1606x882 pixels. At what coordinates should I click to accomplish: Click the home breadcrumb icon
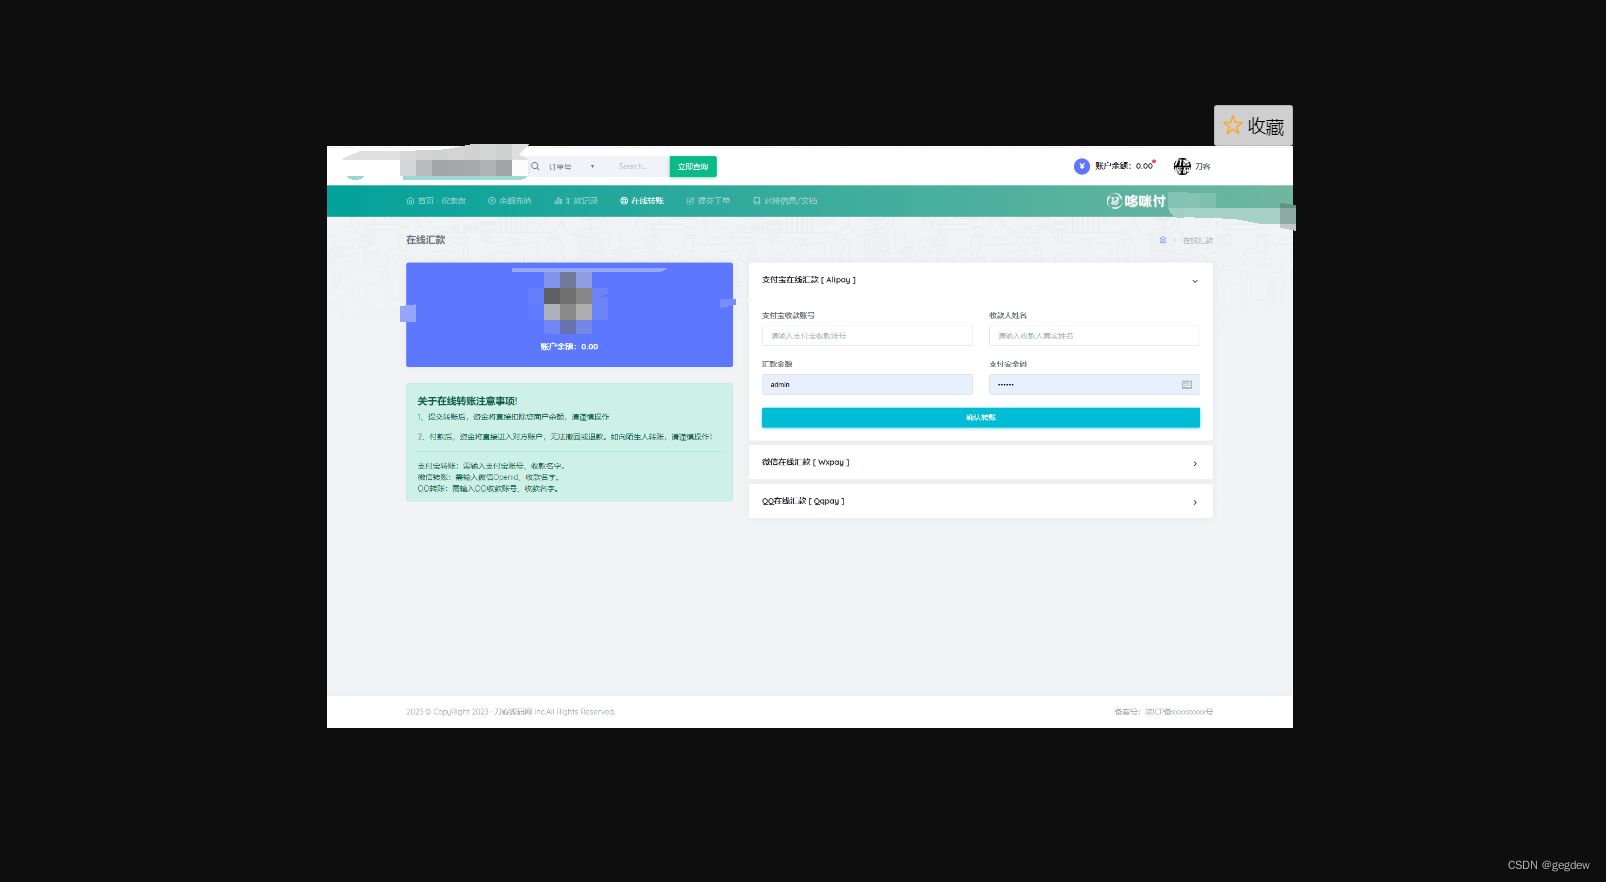pyautogui.click(x=1163, y=240)
